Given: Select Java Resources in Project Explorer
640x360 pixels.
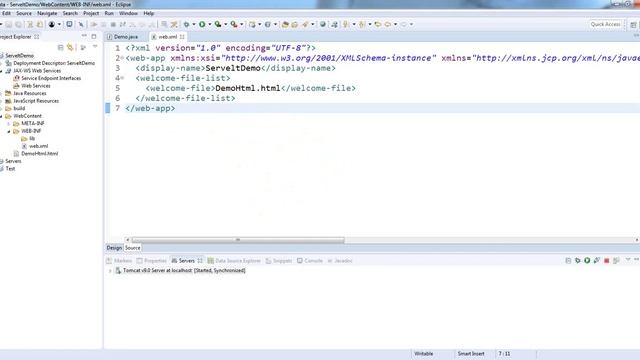Looking at the screenshot, I should pyautogui.click(x=29, y=93).
